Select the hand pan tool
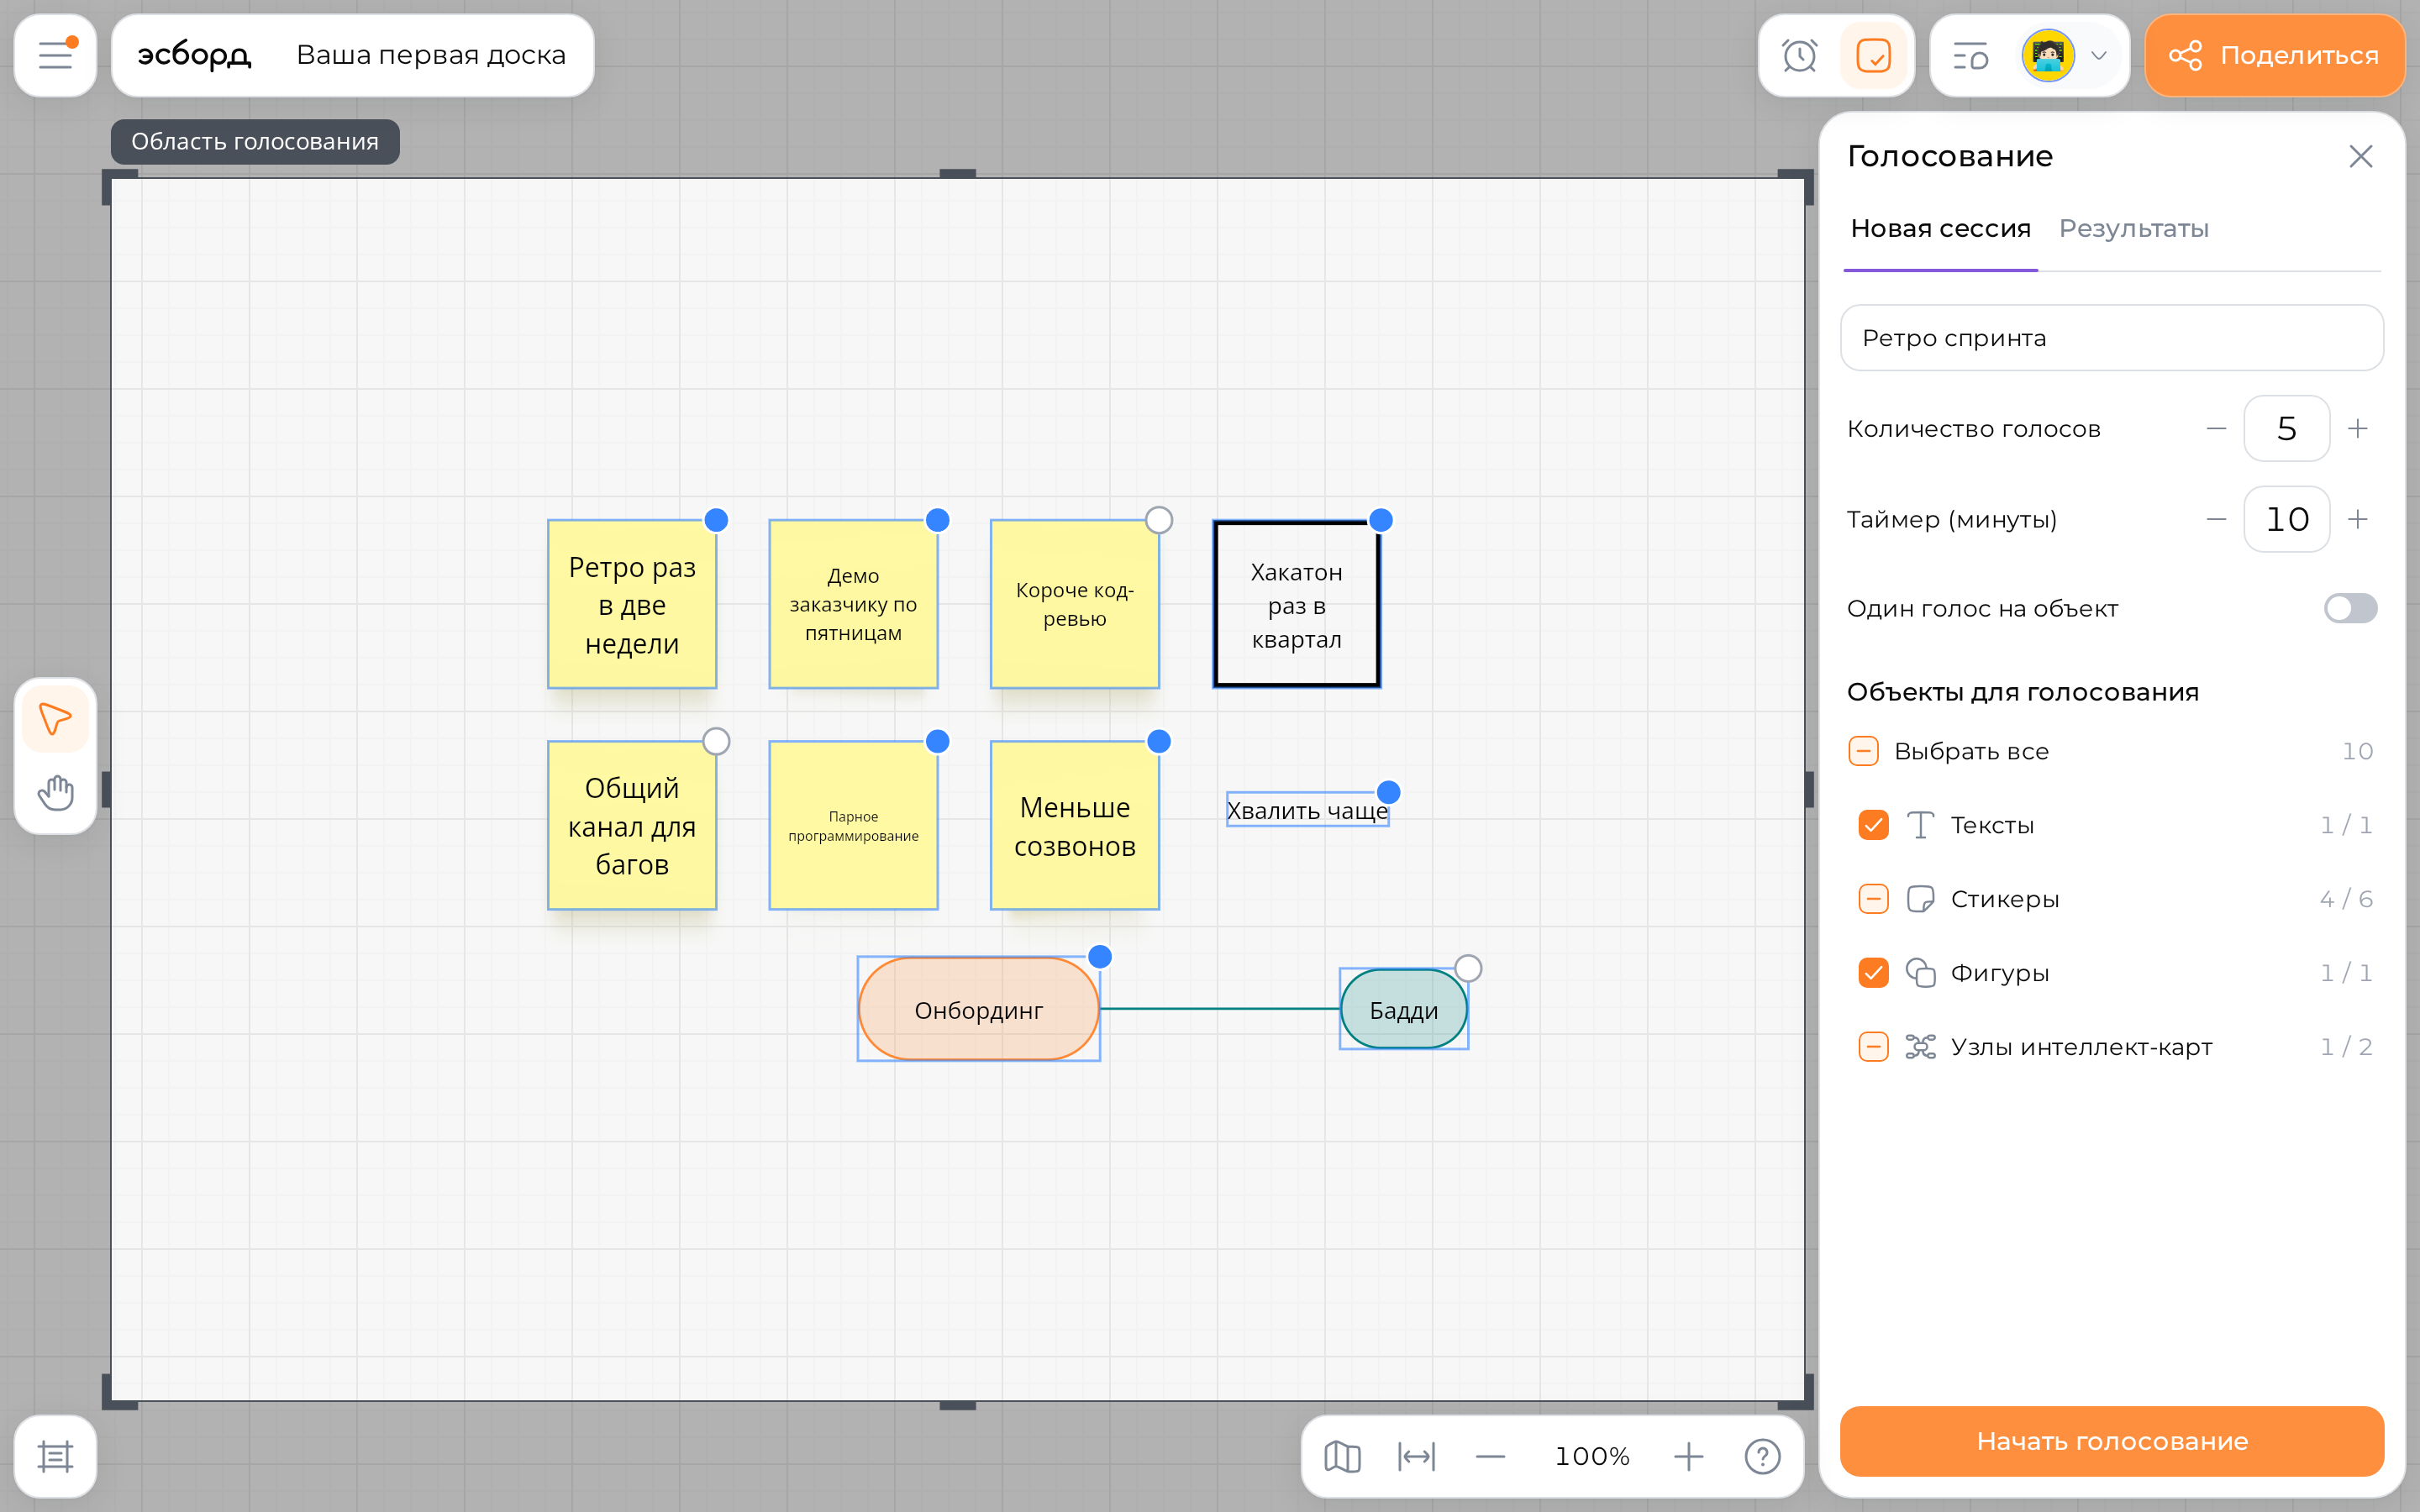 pos(55,792)
